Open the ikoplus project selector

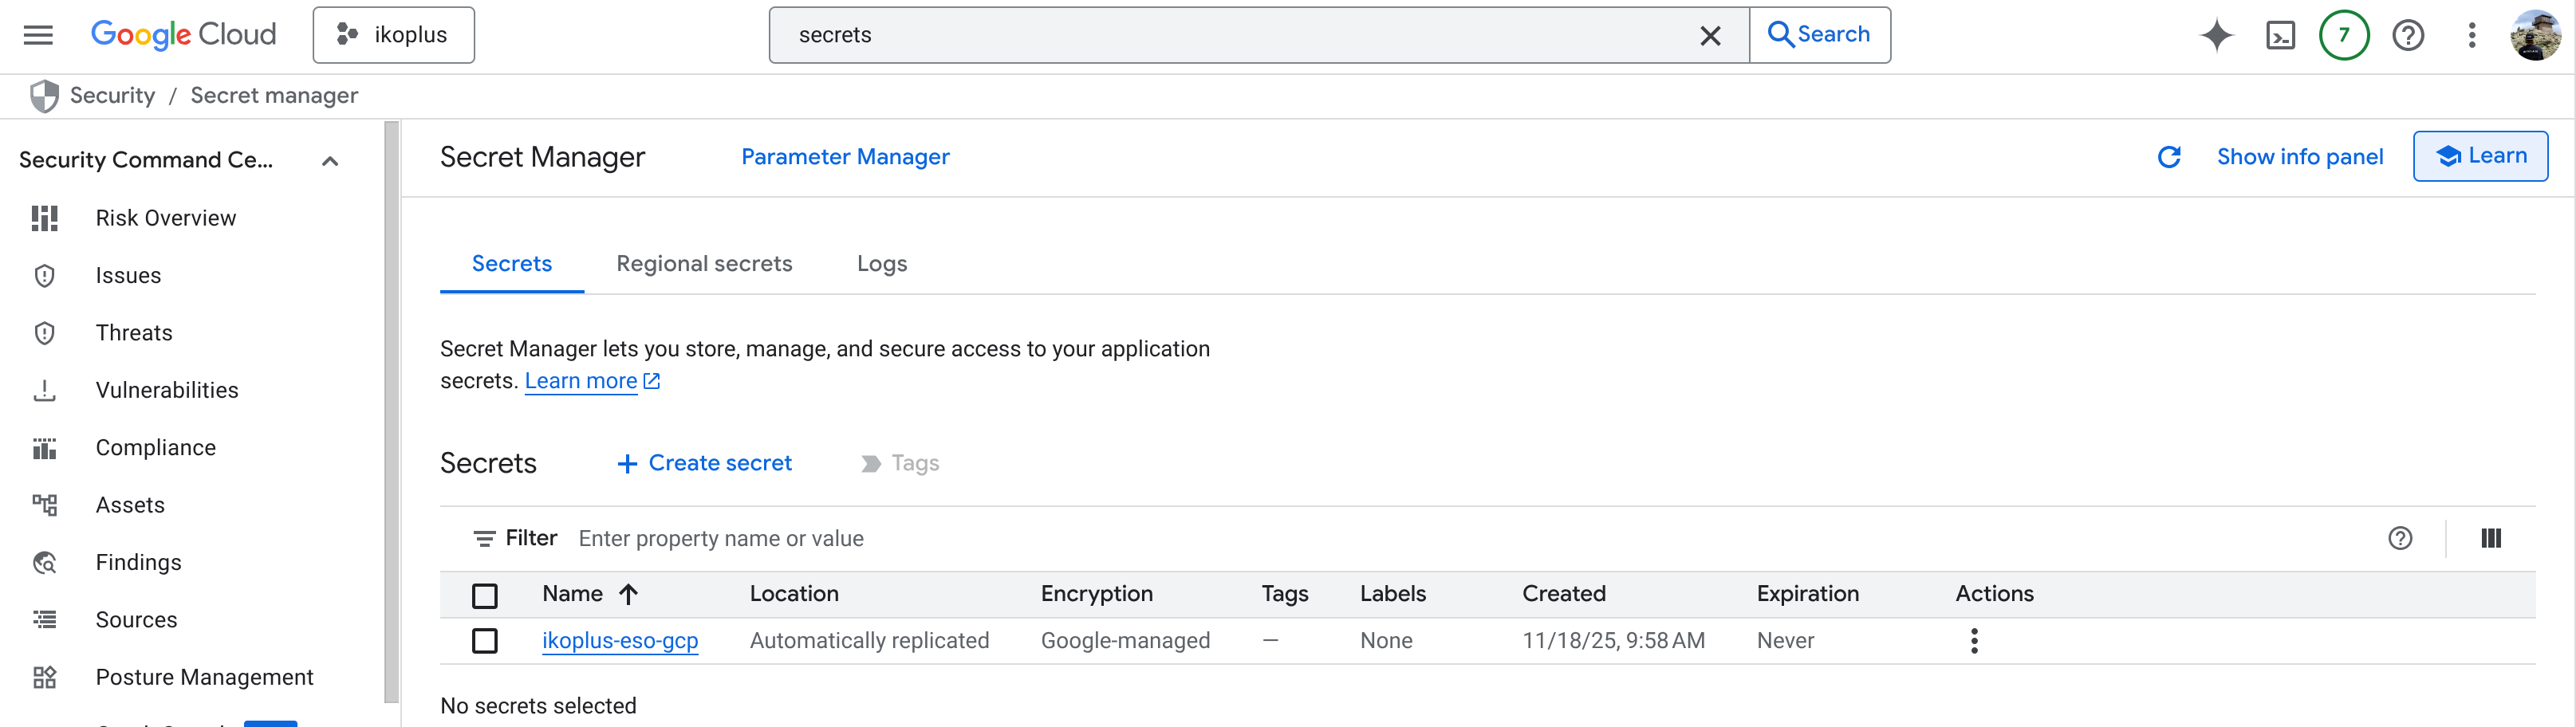pos(393,35)
